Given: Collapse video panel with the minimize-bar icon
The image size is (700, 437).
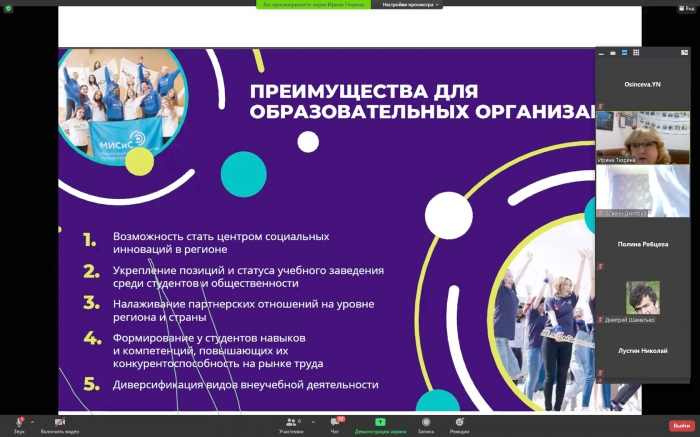Looking at the screenshot, I should click(x=602, y=52).
